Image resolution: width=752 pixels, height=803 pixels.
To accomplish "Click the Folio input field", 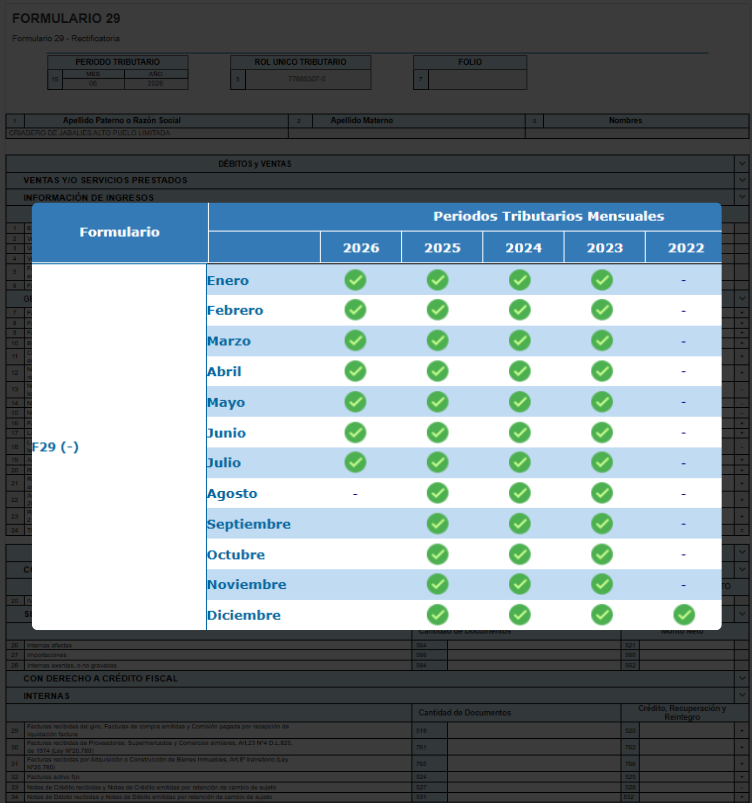I will (x=477, y=79).
